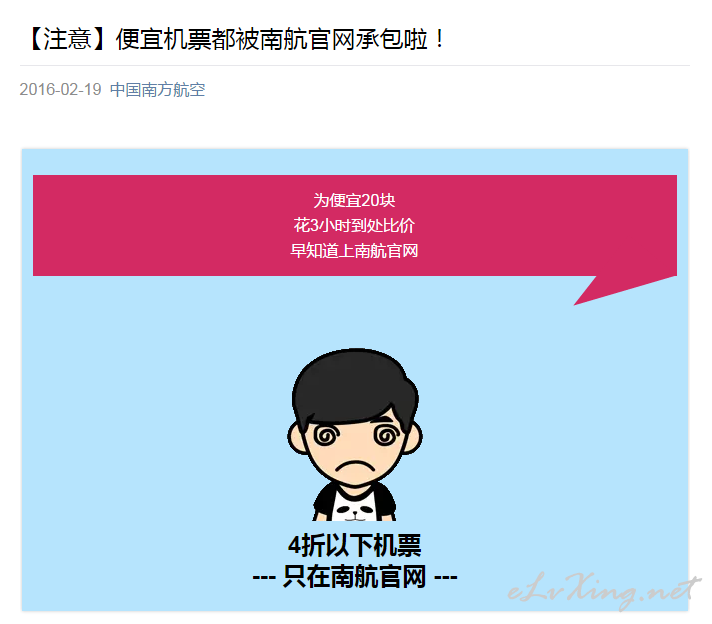Click the boy's frowning mouth
This screenshot has height=624, width=712.
point(355,467)
